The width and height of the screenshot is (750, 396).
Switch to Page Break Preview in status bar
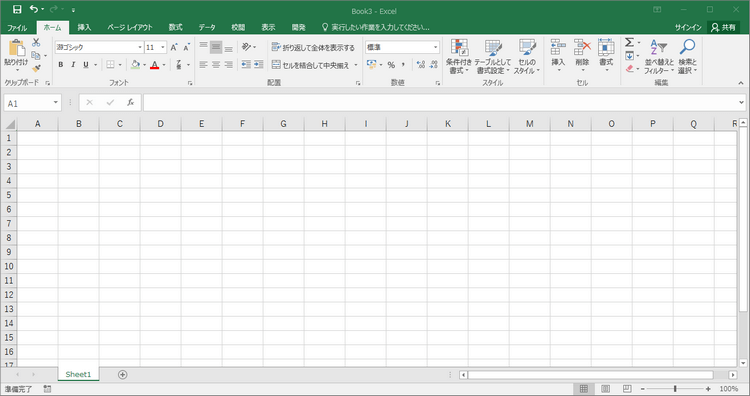[627, 389]
